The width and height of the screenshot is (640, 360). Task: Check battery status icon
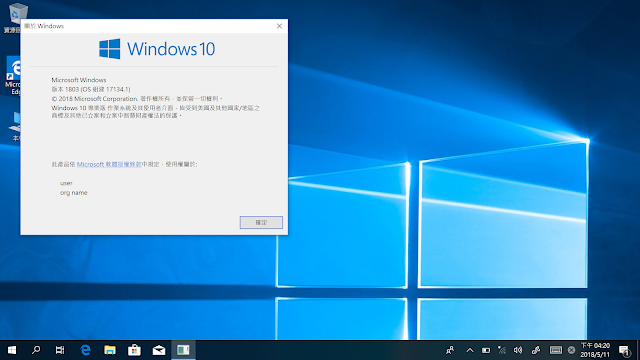(x=486, y=350)
